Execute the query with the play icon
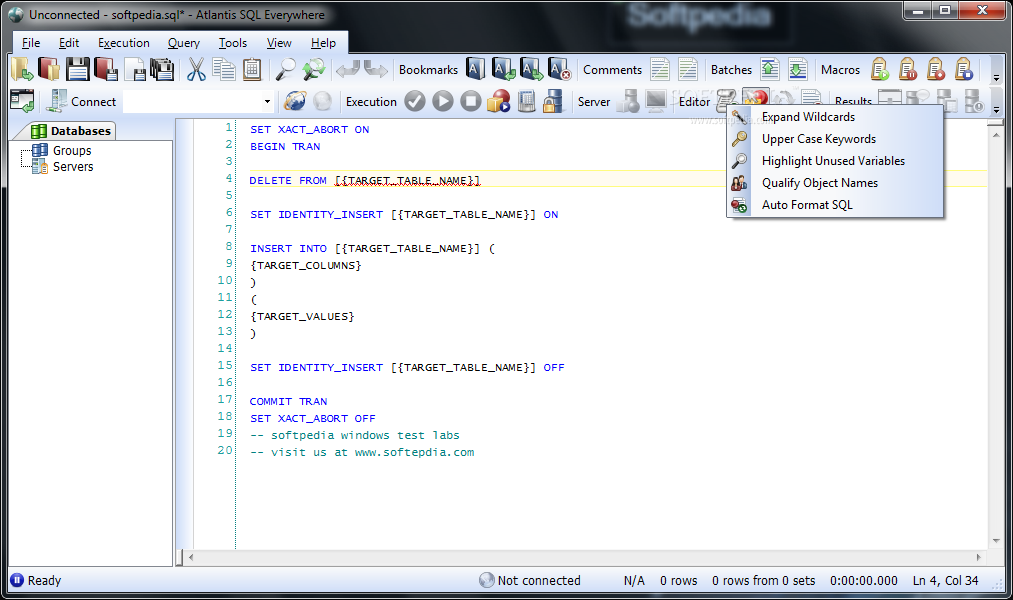Viewport: 1013px width, 600px height. 443,101
